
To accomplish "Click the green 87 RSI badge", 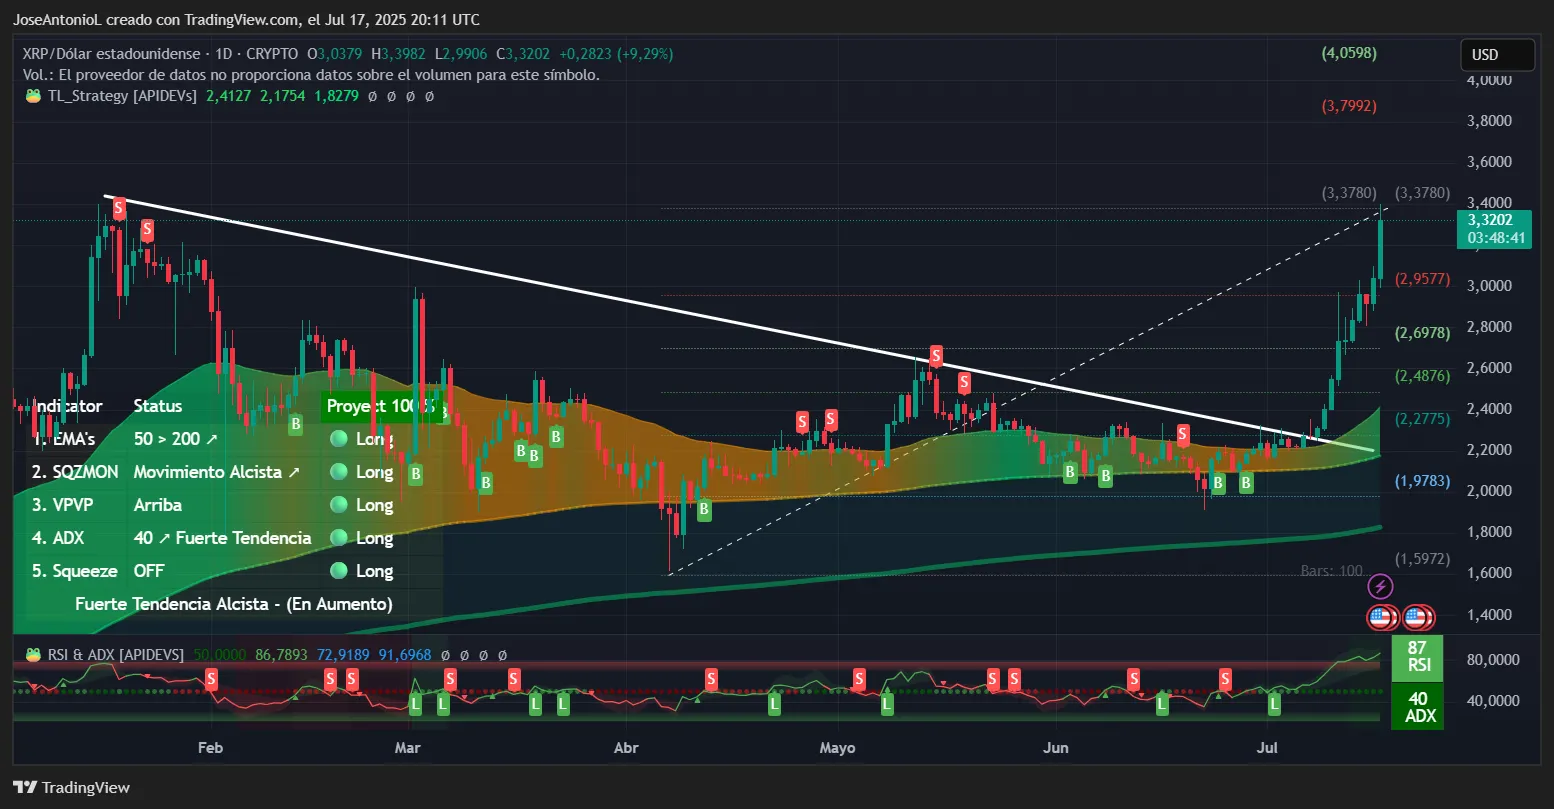I will [x=1417, y=656].
